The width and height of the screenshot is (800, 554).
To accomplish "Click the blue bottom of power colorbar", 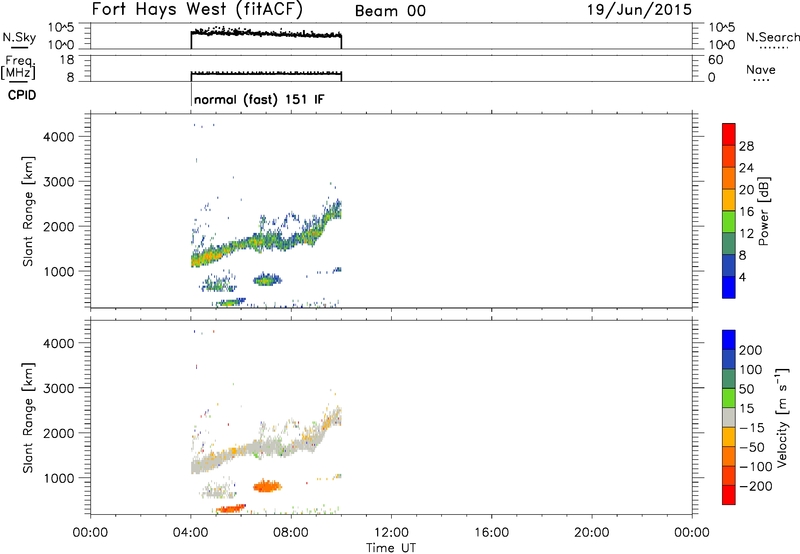I will pos(729,287).
